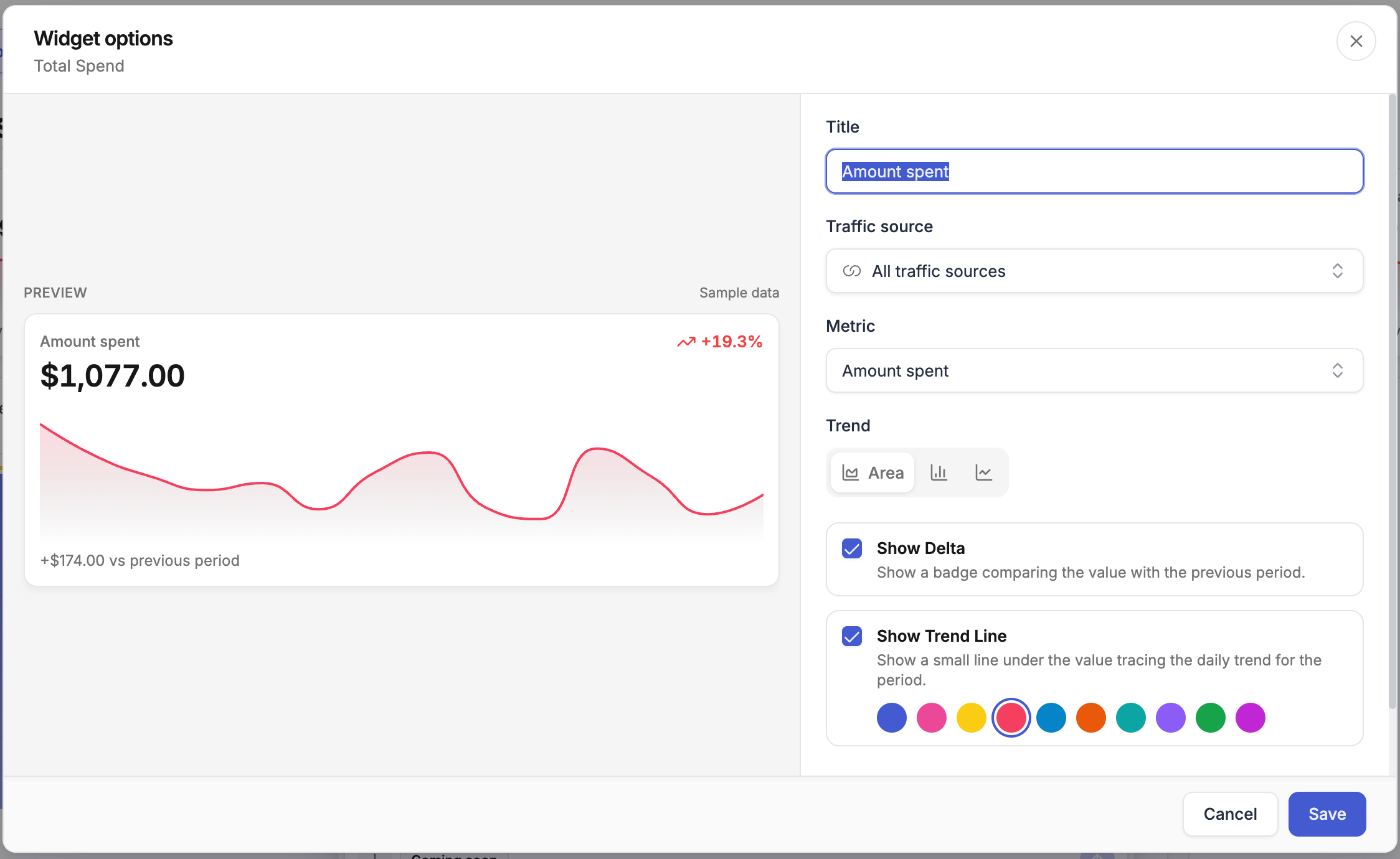Select the Area trend type
The height and width of the screenshot is (859, 1400).
tap(872, 473)
